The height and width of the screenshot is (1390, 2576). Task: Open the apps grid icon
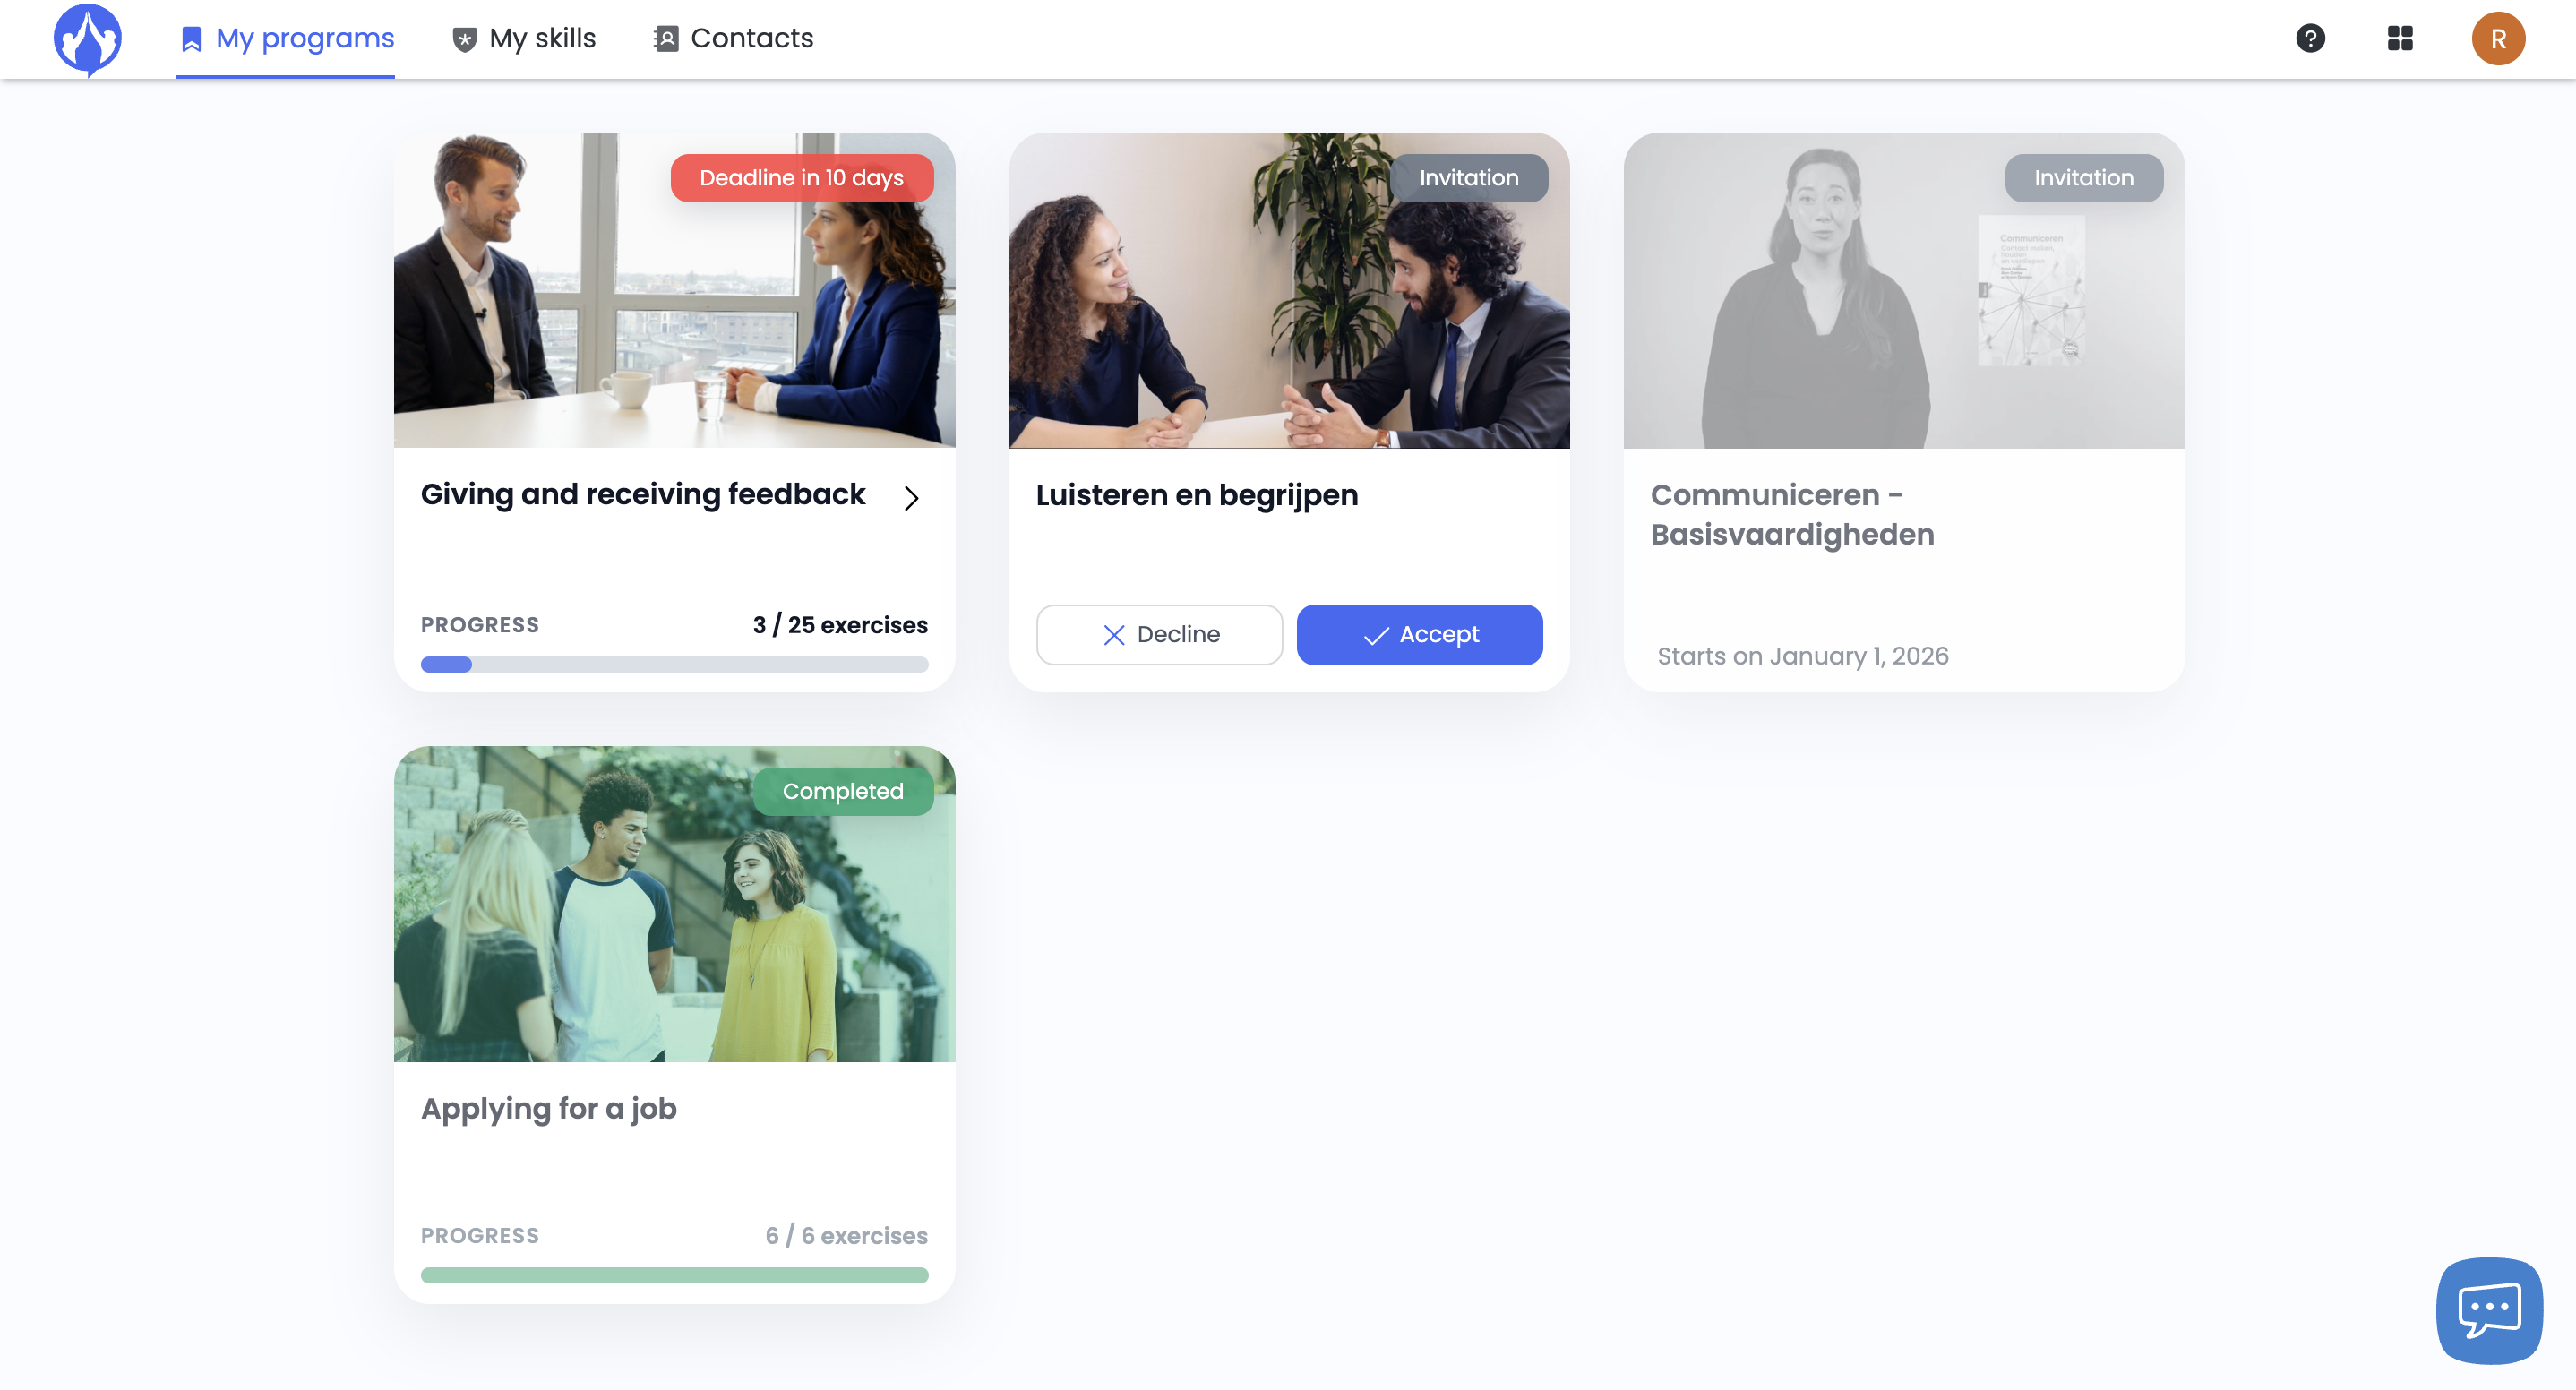pos(2400,39)
